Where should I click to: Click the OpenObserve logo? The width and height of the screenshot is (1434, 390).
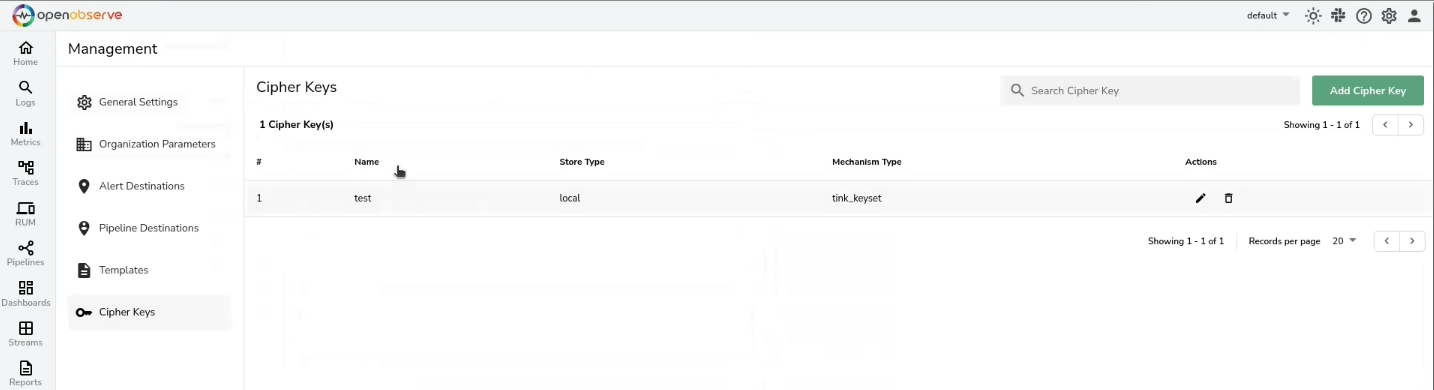68,15
